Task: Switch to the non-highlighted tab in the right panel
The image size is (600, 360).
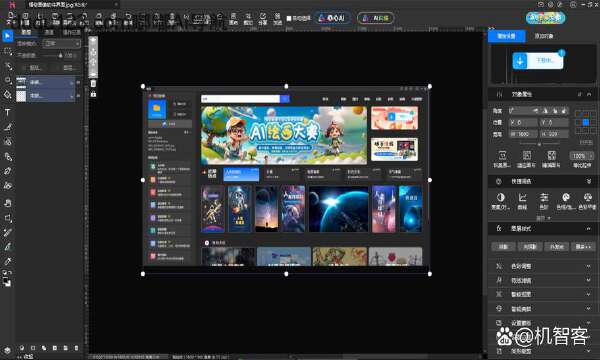Action: pyautogui.click(x=544, y=36)
